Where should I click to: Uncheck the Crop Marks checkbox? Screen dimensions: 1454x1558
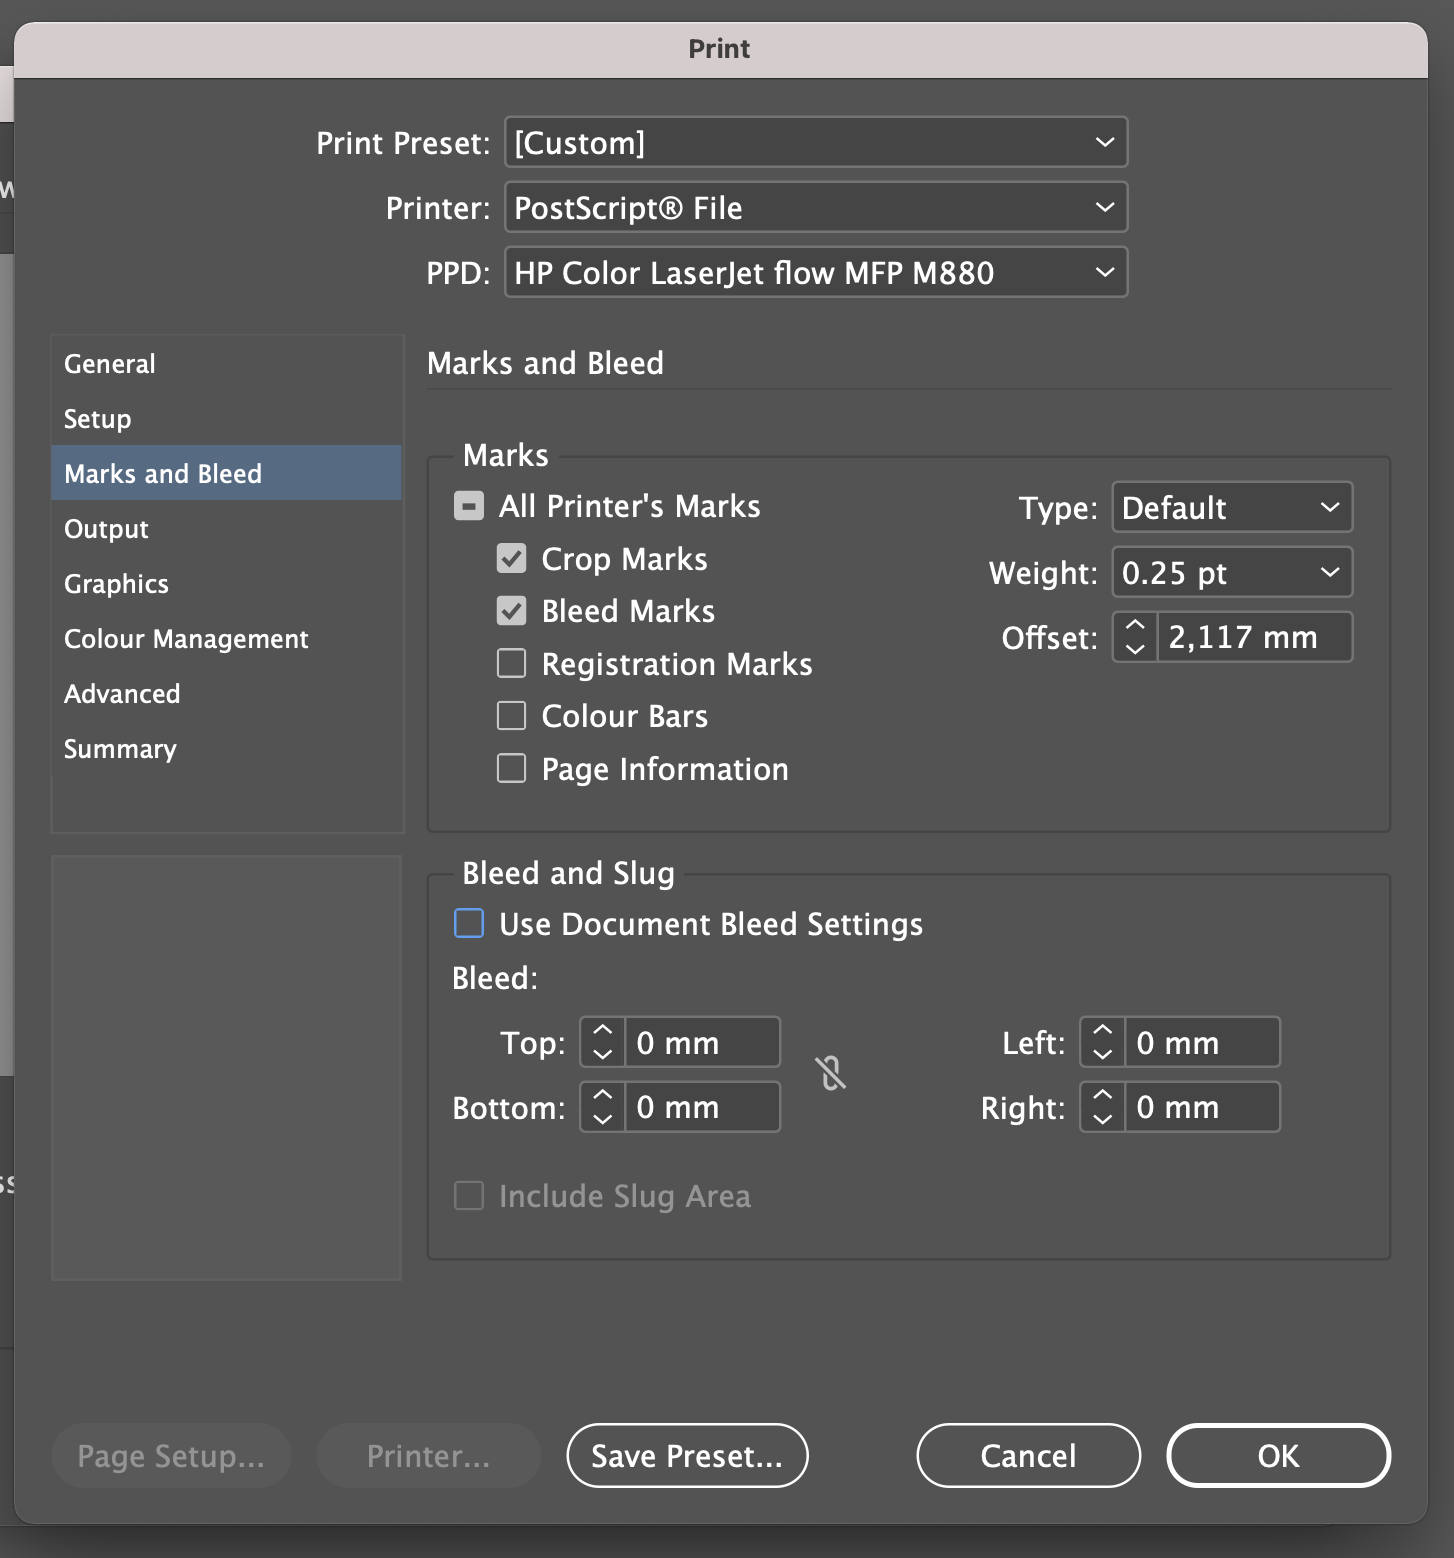point(512,559)
